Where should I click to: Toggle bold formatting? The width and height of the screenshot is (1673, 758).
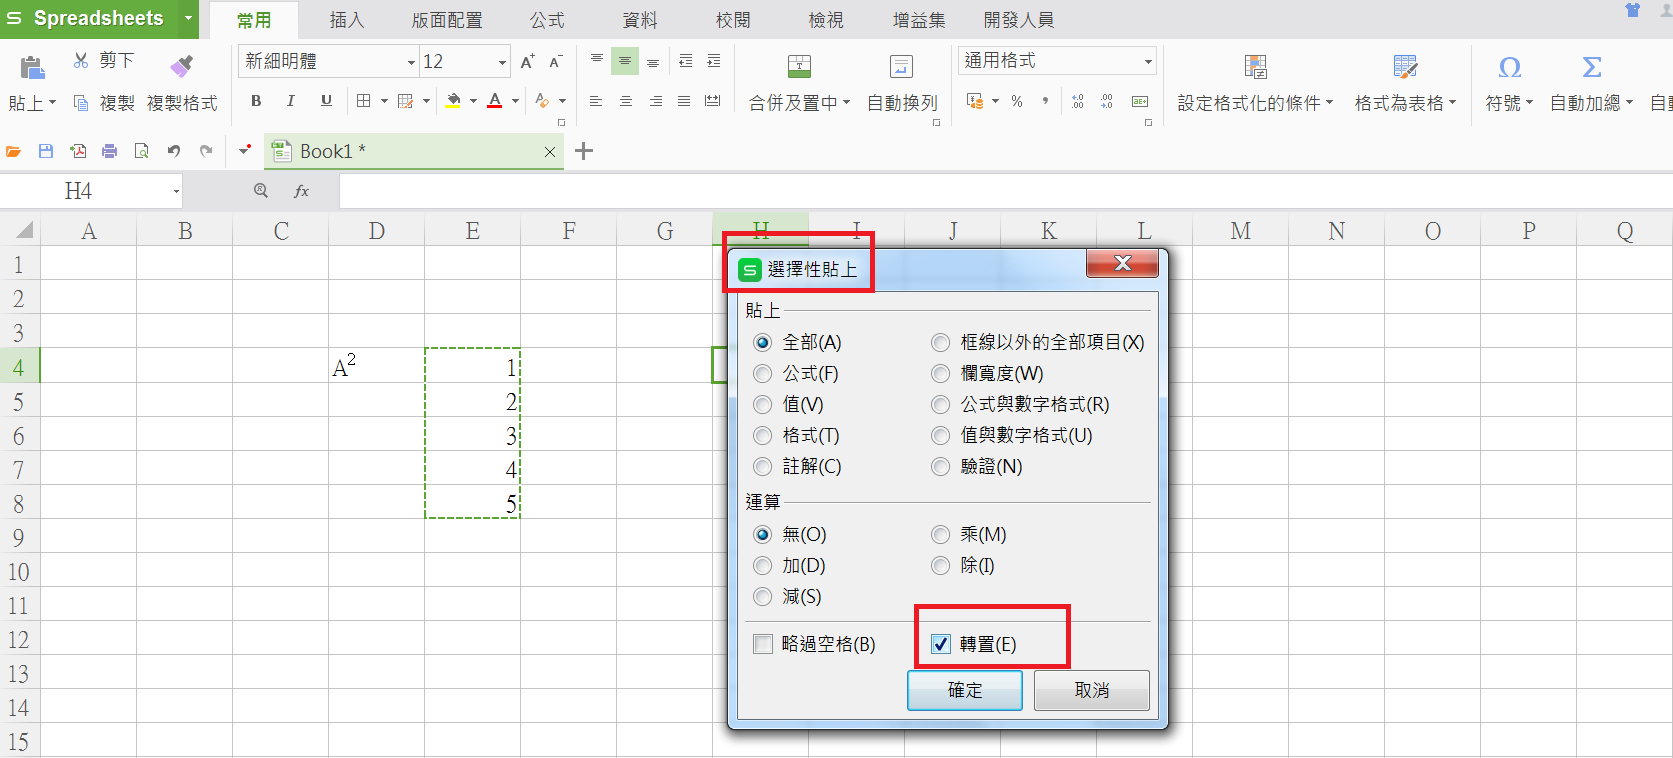tap(256, 101)
